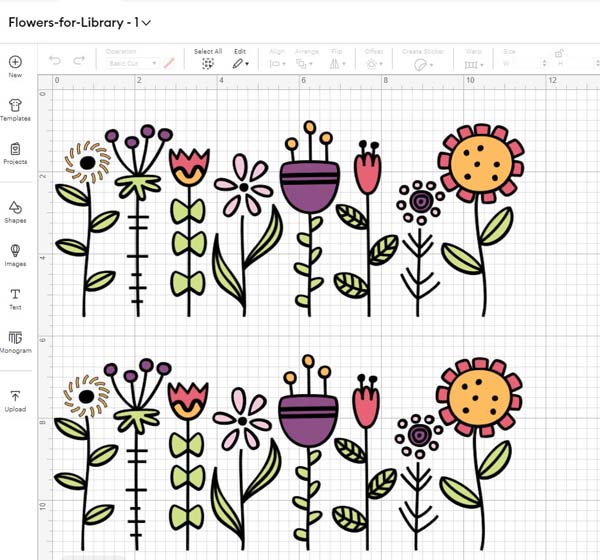
Task: Open the Create Sticker dropdown
Action: [x=423, y=65]
